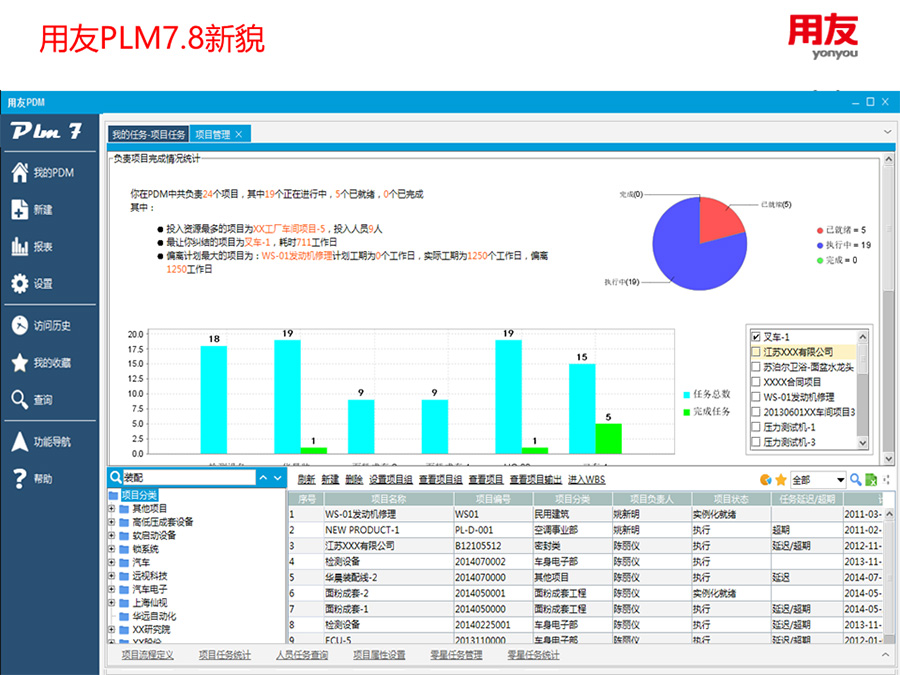Uncheck the 叉车-1 checkbox

(756, 337)
